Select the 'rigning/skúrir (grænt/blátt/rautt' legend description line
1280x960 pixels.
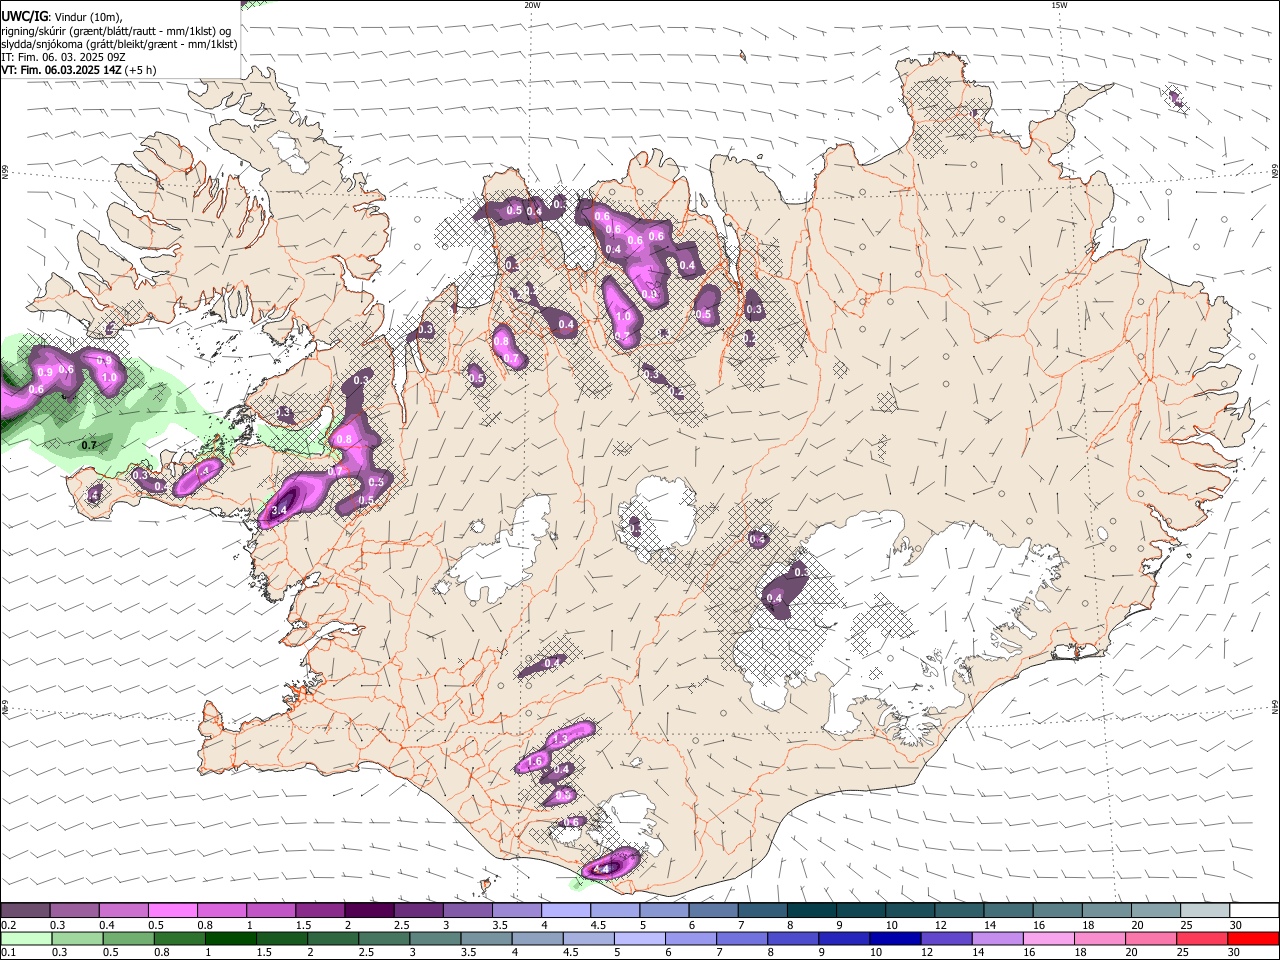117,30
